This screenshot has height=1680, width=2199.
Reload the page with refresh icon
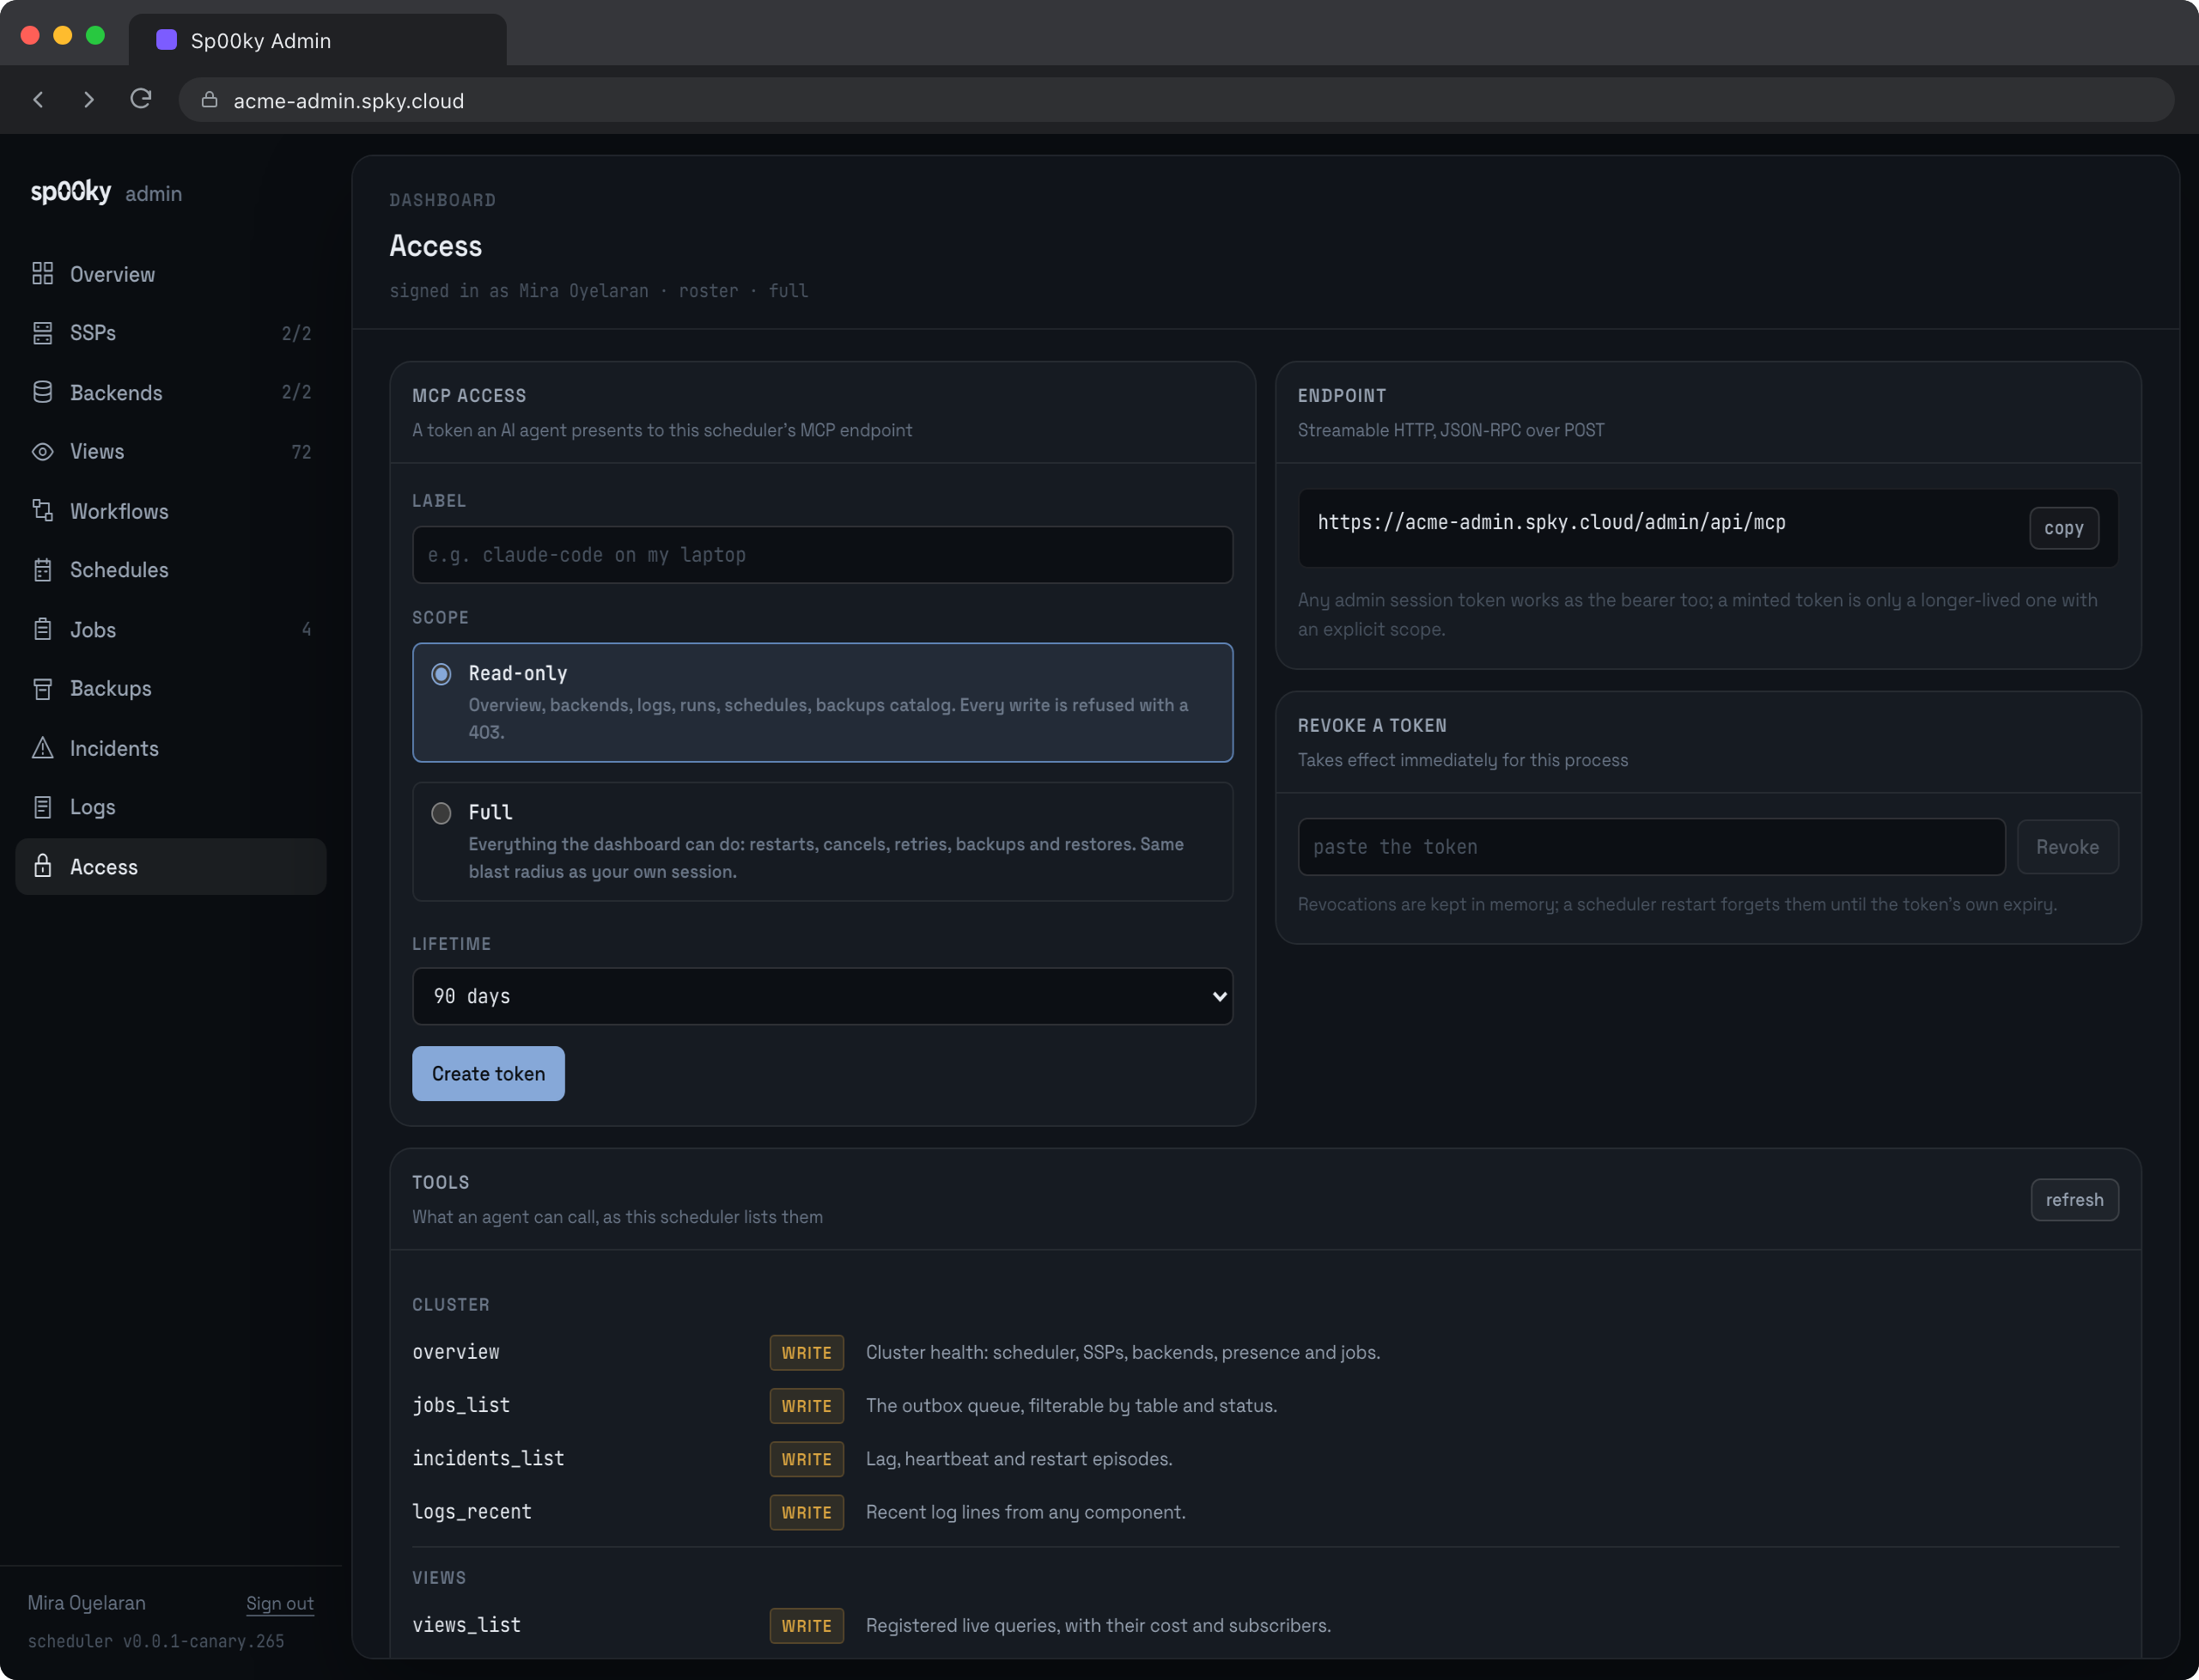point(141,99)
